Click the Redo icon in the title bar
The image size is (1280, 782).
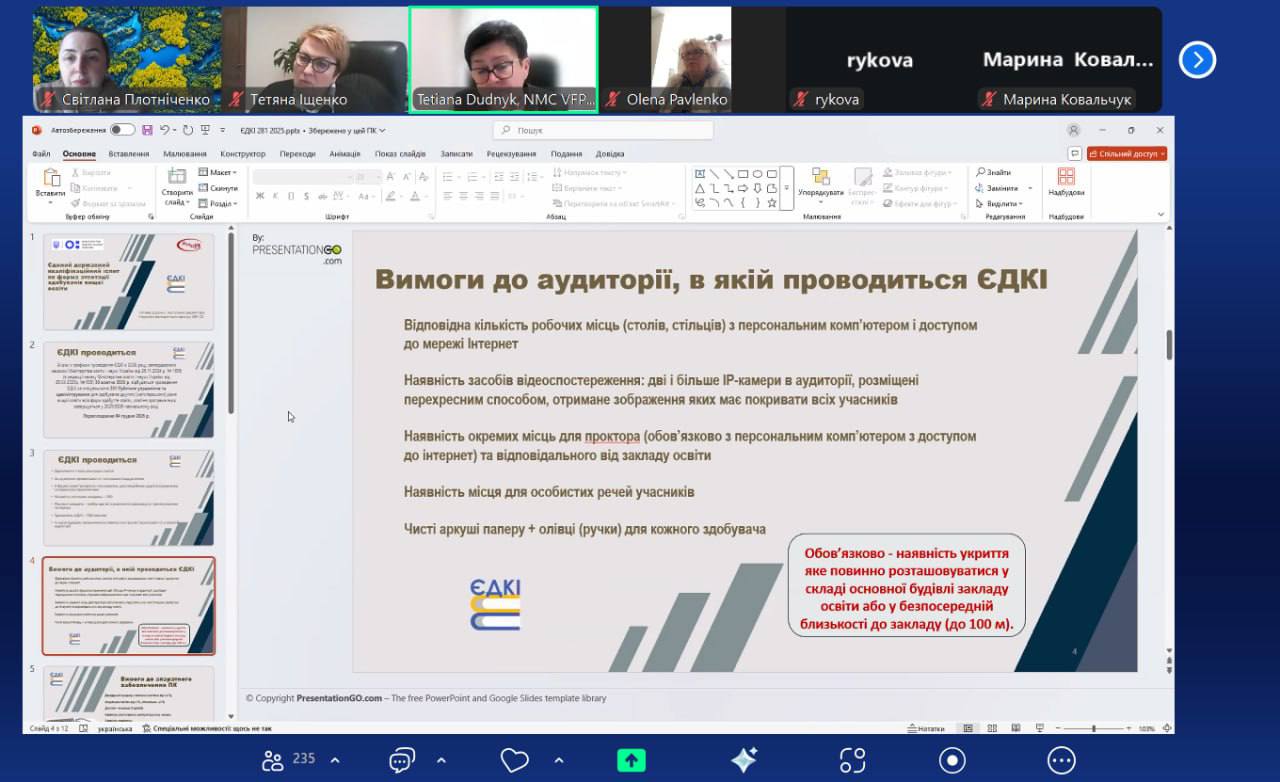pos(187,130)
